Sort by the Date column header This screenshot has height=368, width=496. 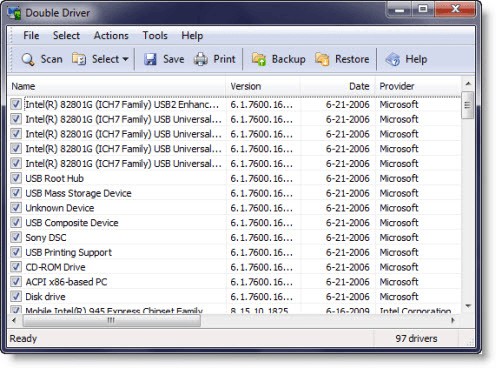tap(338, 86)
